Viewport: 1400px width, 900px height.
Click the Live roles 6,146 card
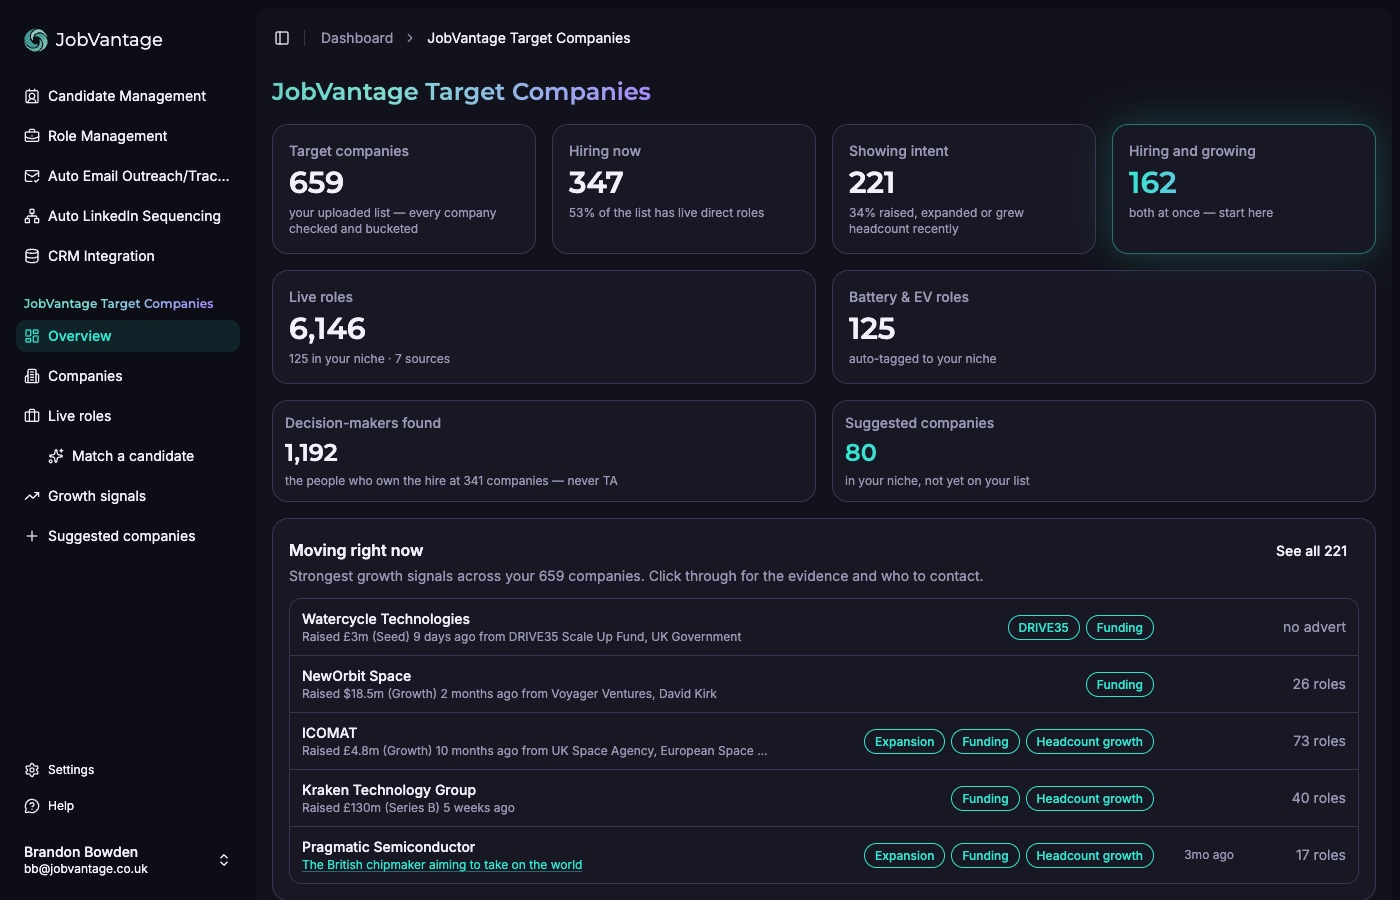tap(544, 327)
